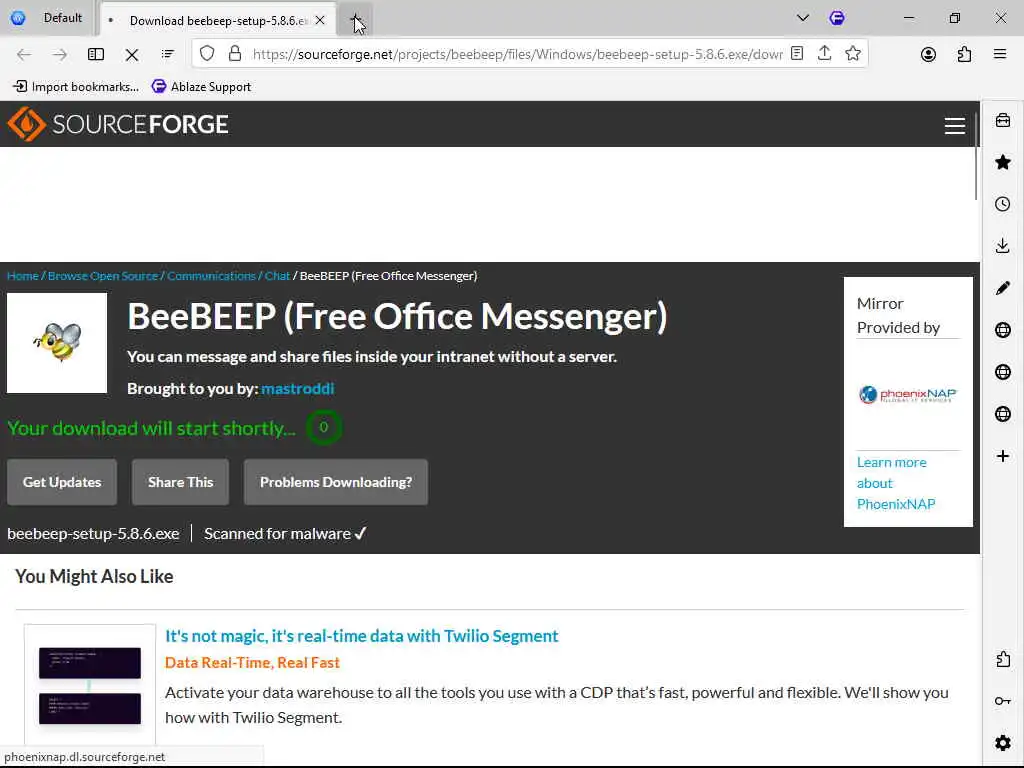Screen dimensions: 1024x768
Task: Click the Get Updates button
Action: point(62,482)
